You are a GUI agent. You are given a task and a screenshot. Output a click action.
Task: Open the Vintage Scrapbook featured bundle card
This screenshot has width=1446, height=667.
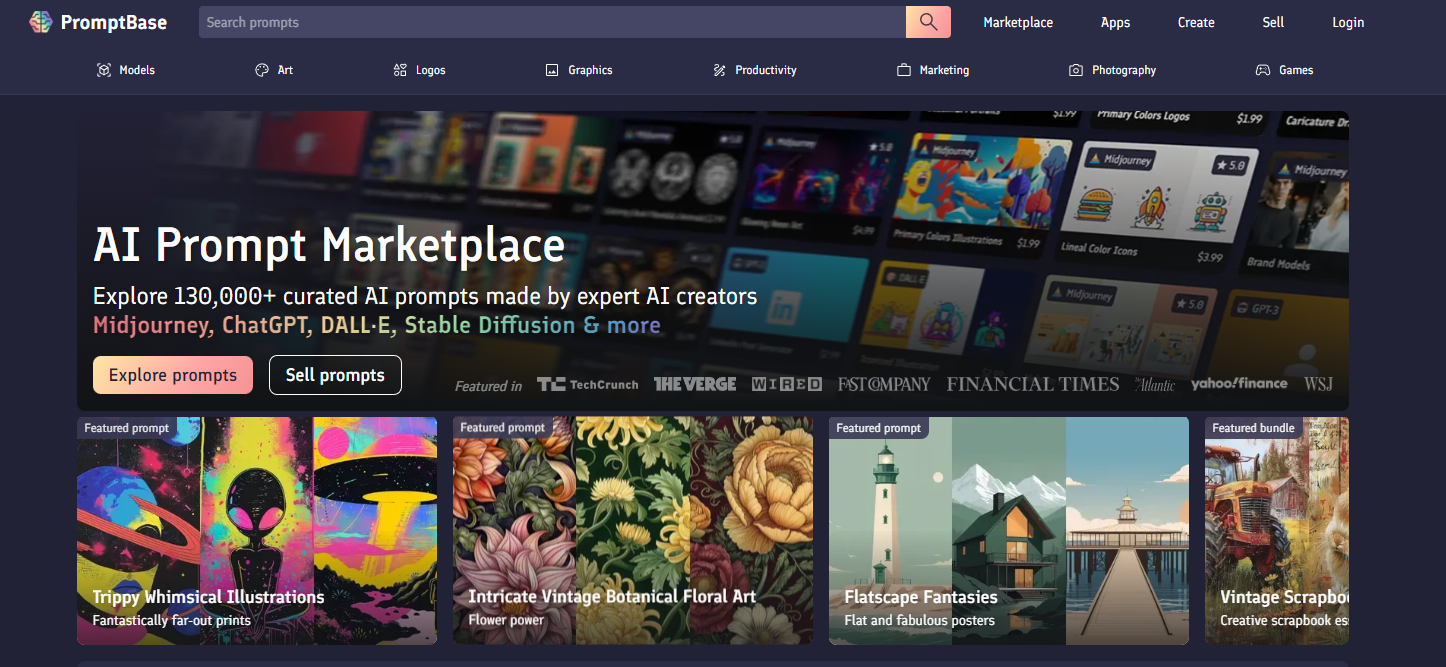point(1277,531)
